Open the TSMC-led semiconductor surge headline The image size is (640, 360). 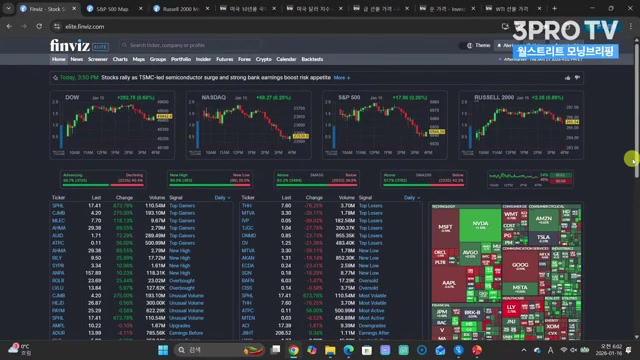[x=216, y=78]
